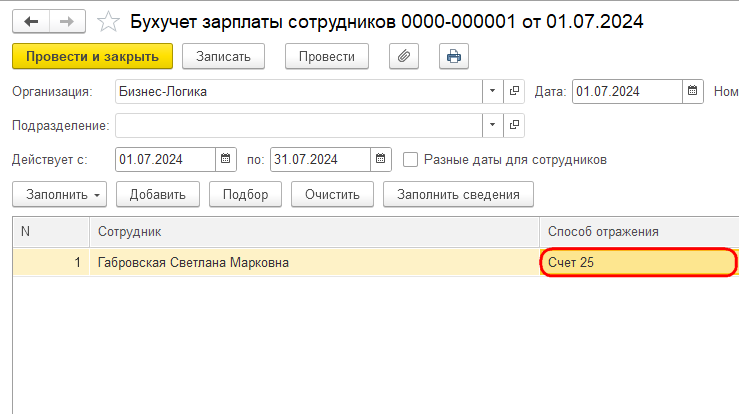Click the Провести и закрыть button
This screenshot has height=414, width=739.
[92, 57]
